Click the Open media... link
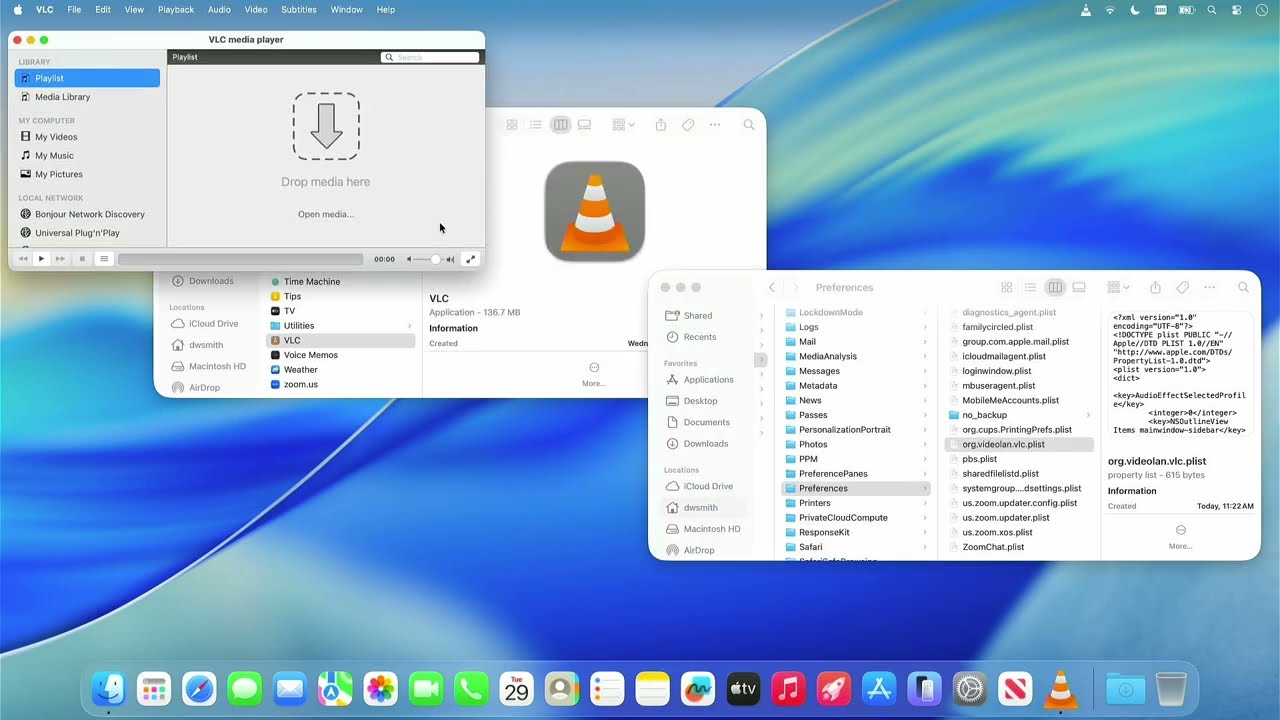The image size is (1280, 720). point(326,214)
